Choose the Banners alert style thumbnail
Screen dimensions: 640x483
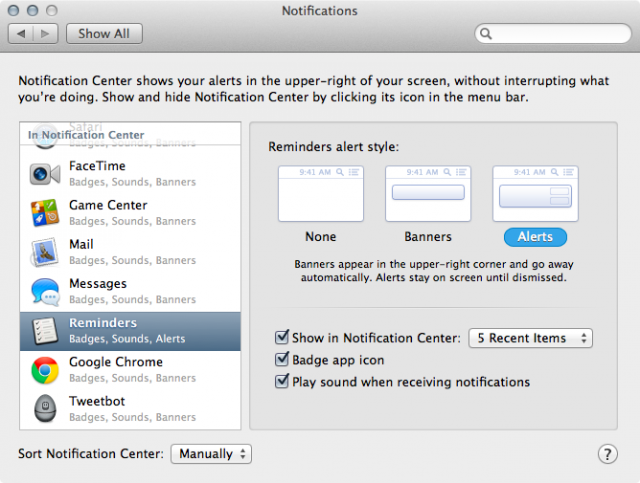[x=428, y=194]
